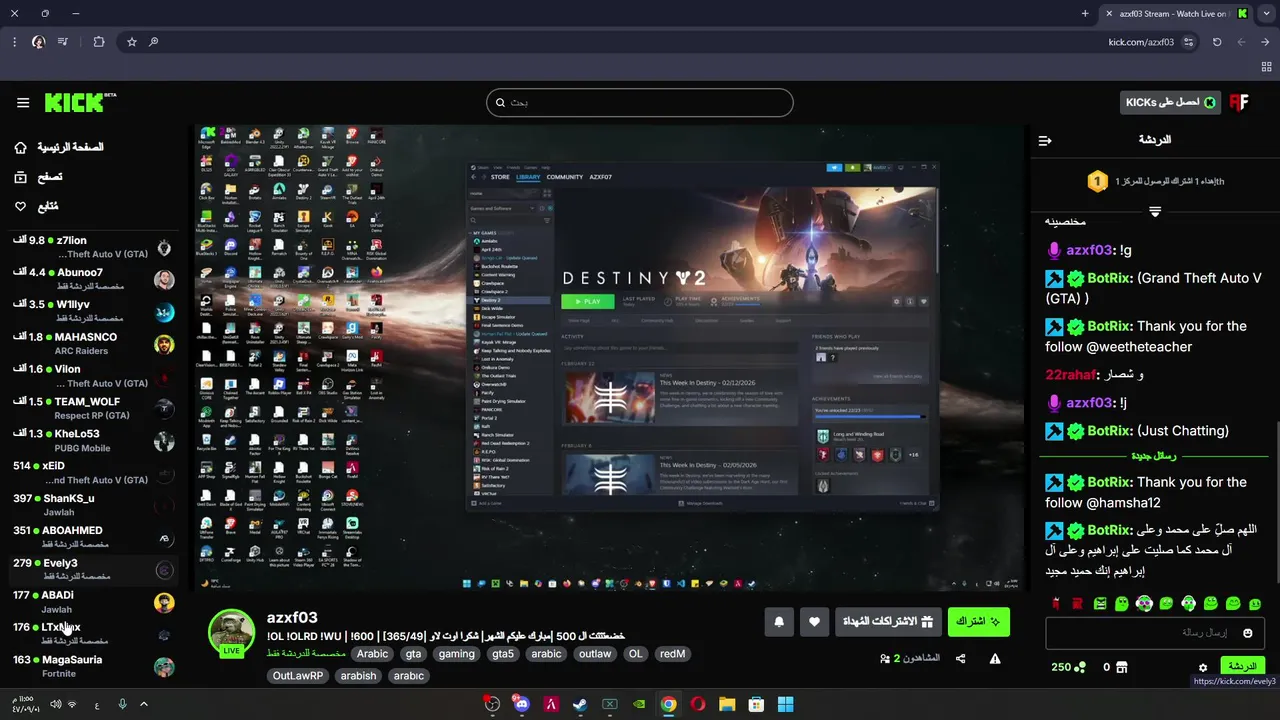Click the viewers count icon
1280x720 pixels.
pos(885,659)
